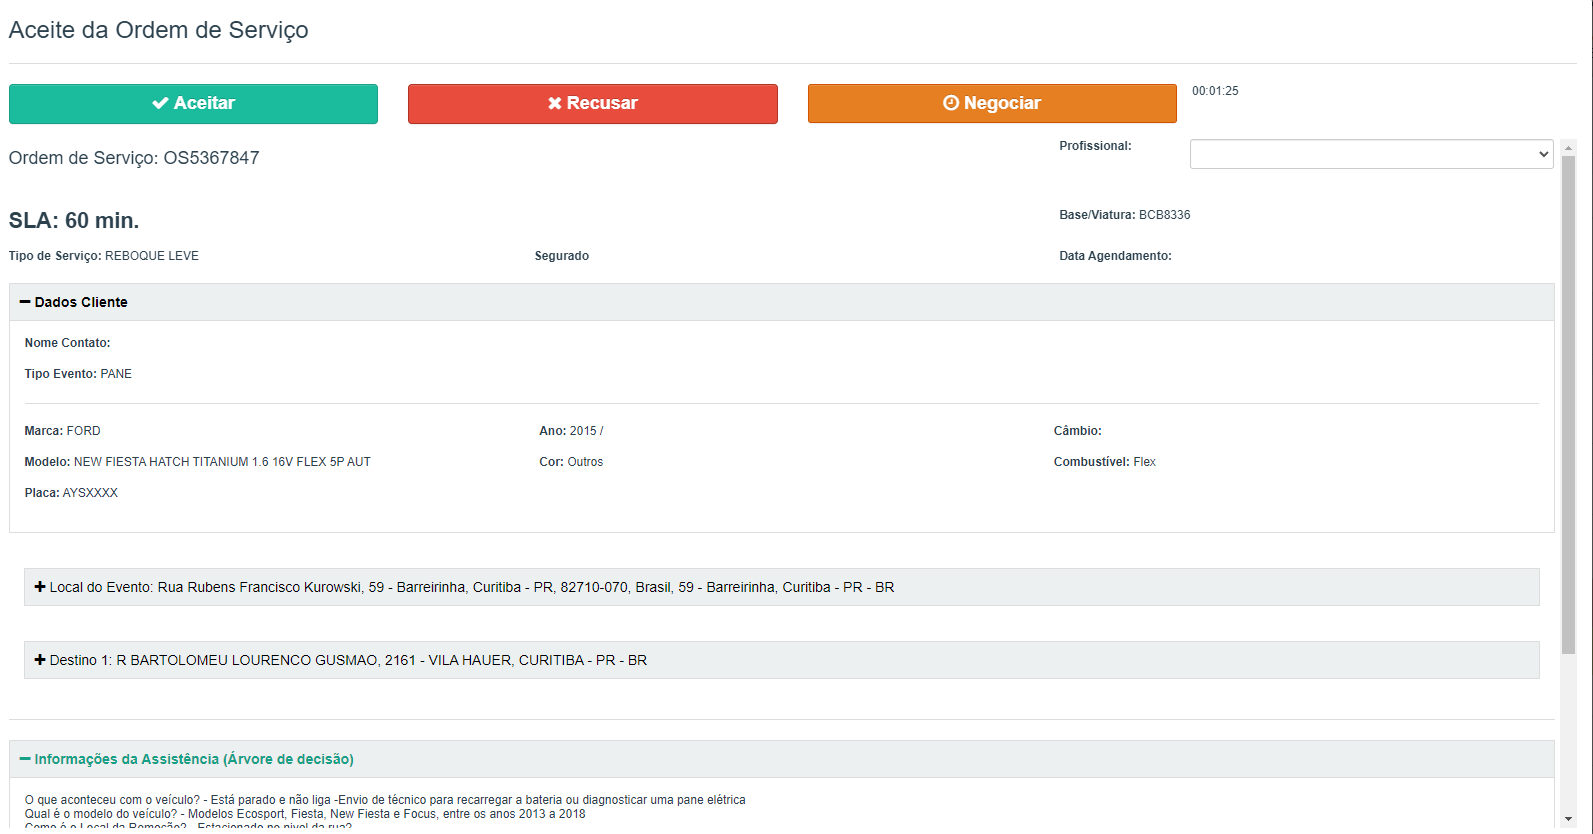Collapse the Dados Cliente section
1593x834 pixels.
(781, 302)
